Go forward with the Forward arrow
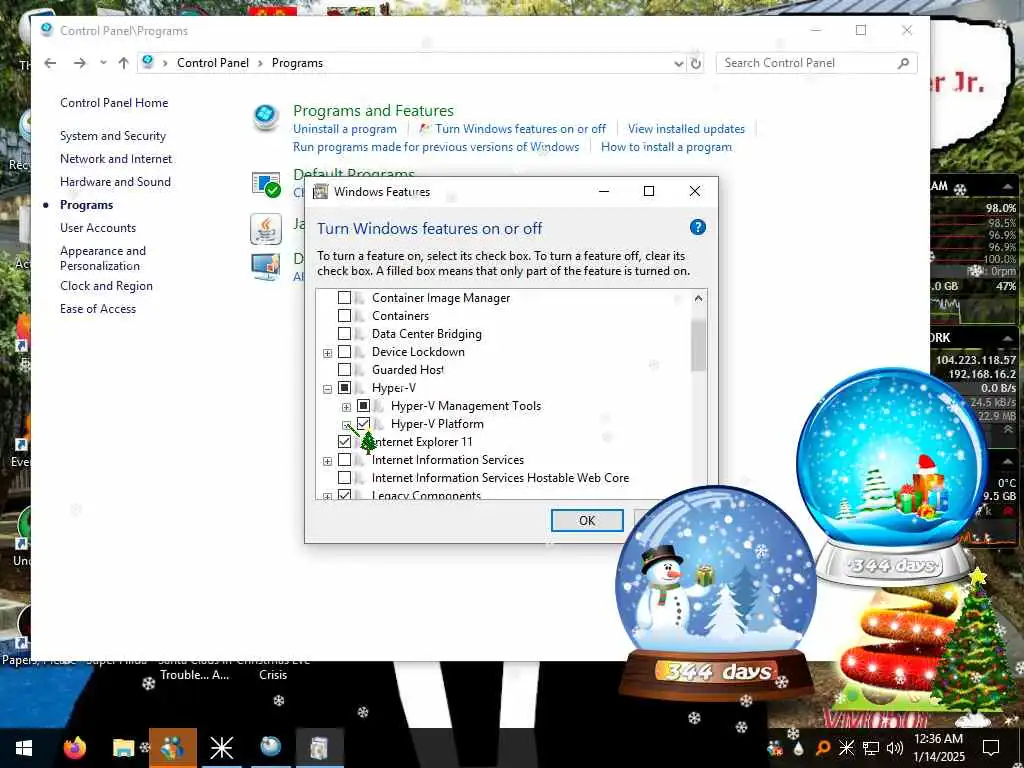Viewport: 1024px width, 768px height. [x=79, y=63]
